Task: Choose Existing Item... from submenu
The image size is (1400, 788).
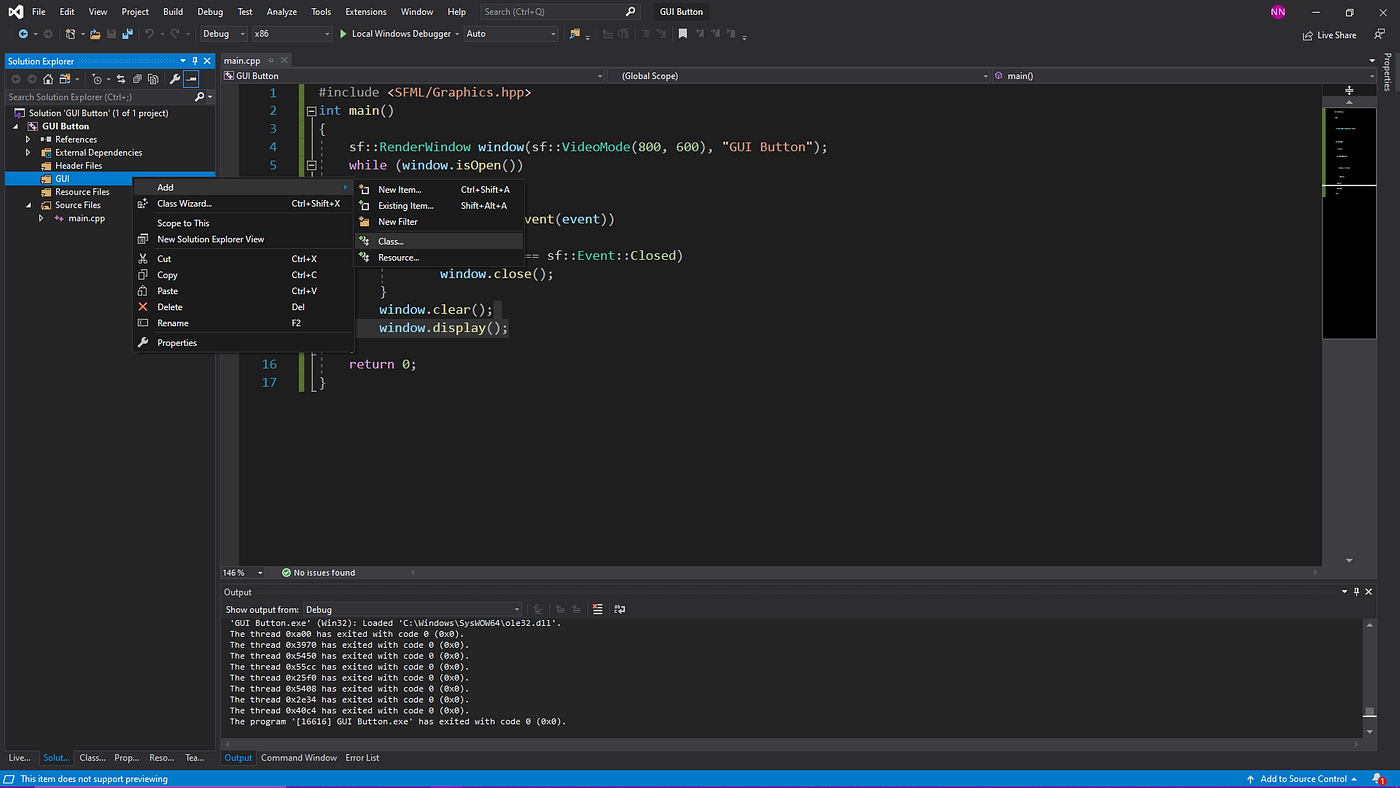Action: point(439,206)
